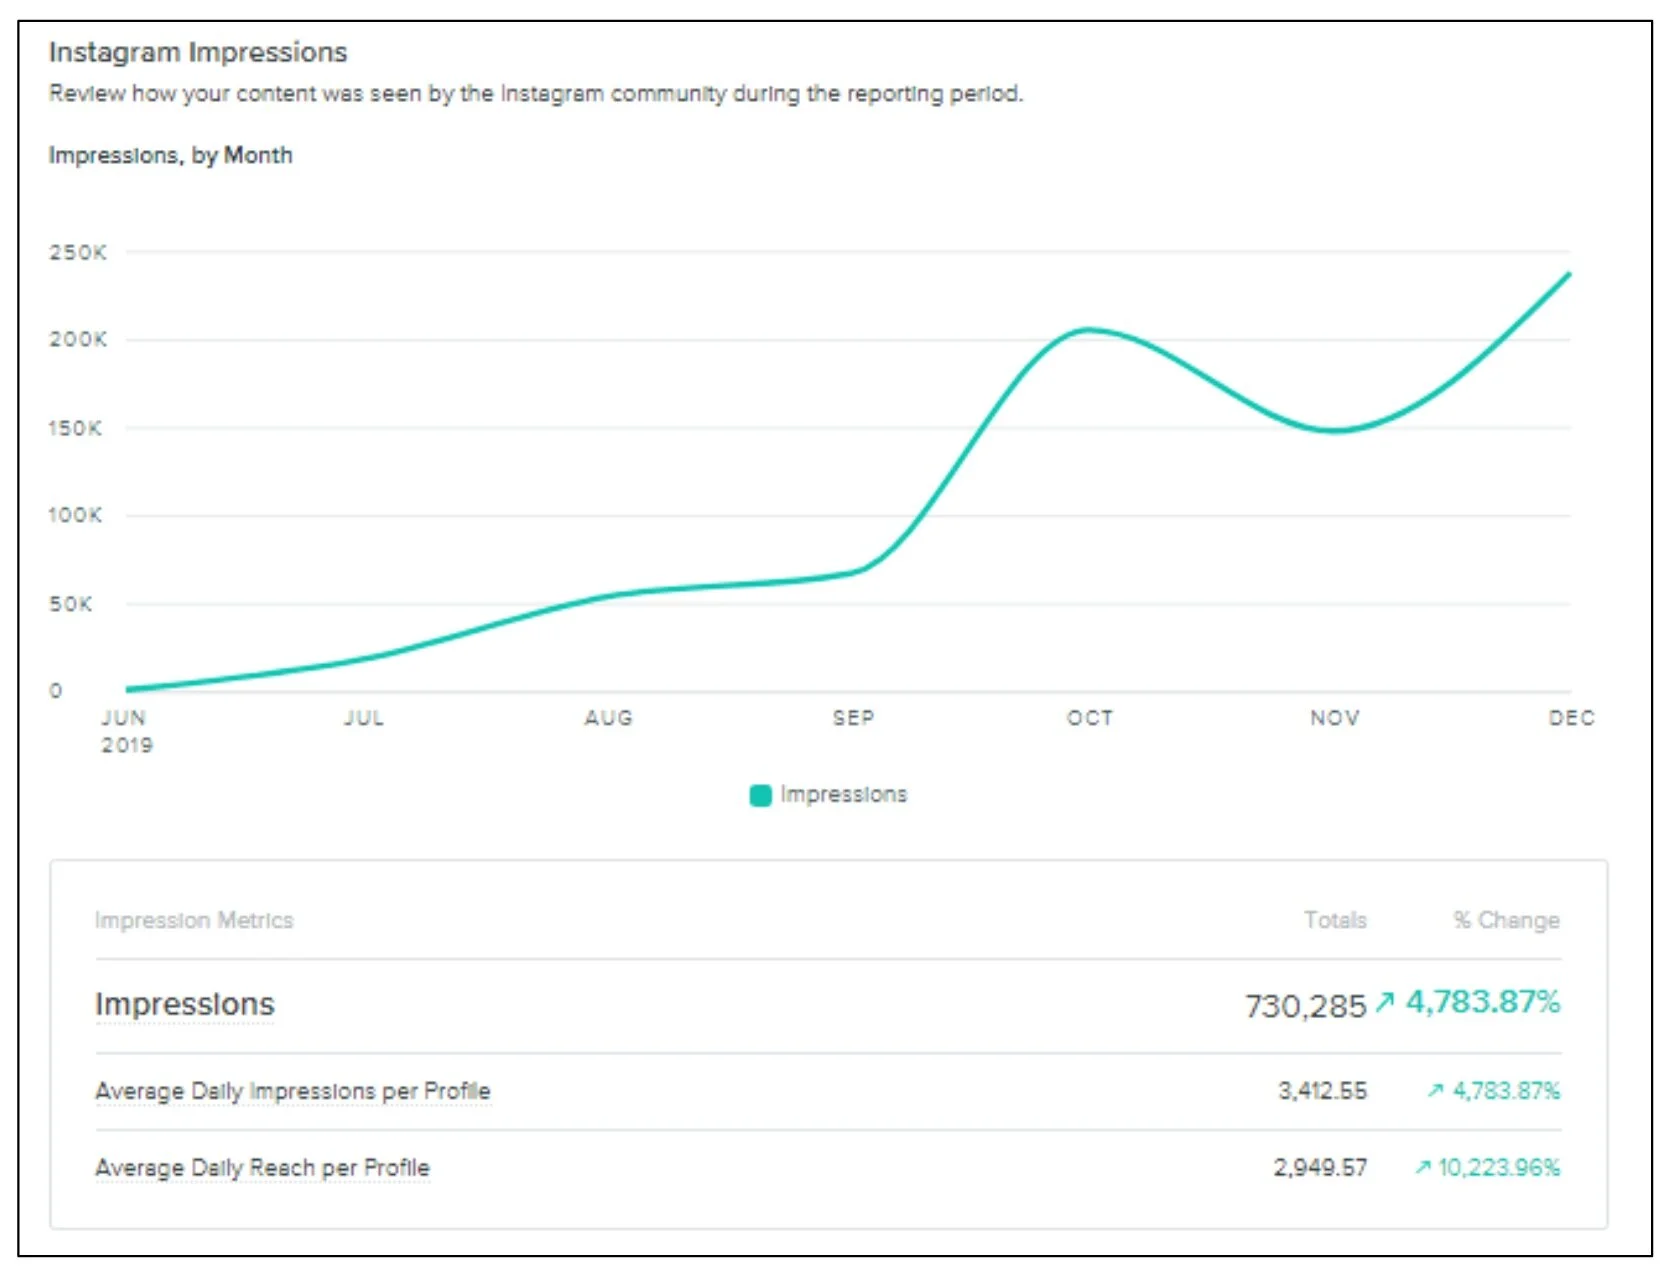Click the 100K y-axis label

75,516
